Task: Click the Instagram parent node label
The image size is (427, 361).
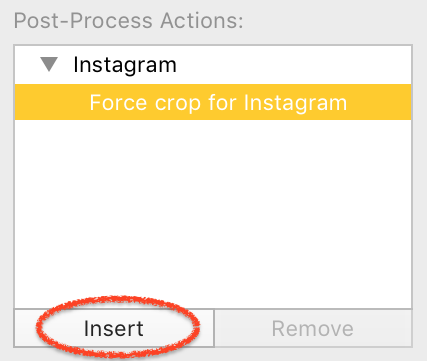Action: (125, 65)
